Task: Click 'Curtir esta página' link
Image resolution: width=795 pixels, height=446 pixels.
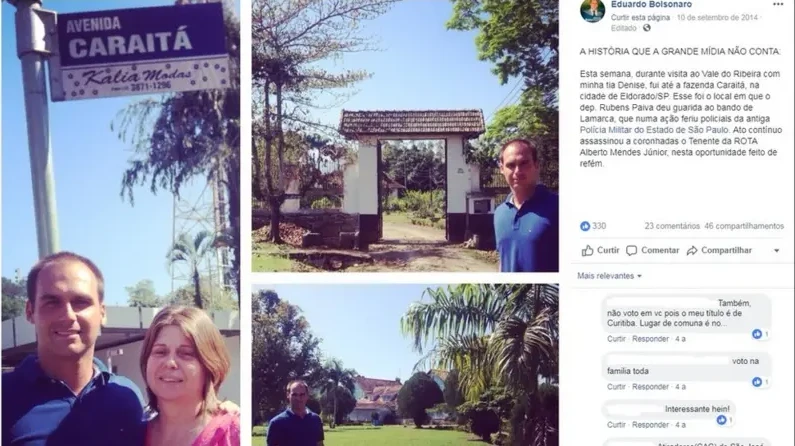Action: (640, 18)
